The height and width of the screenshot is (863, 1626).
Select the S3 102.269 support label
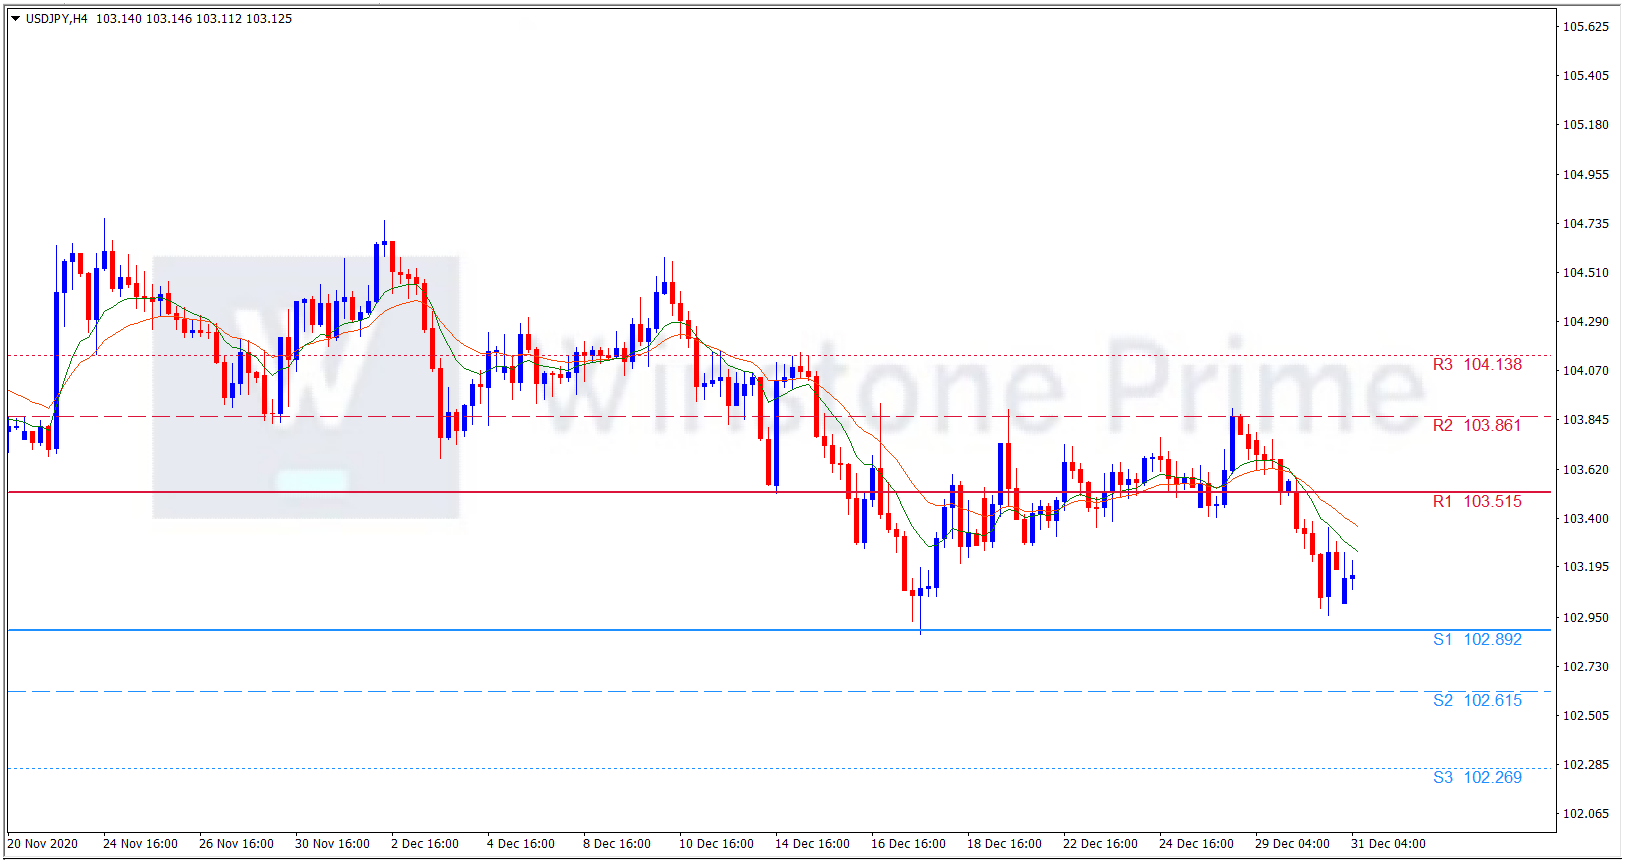point(1476,778)
